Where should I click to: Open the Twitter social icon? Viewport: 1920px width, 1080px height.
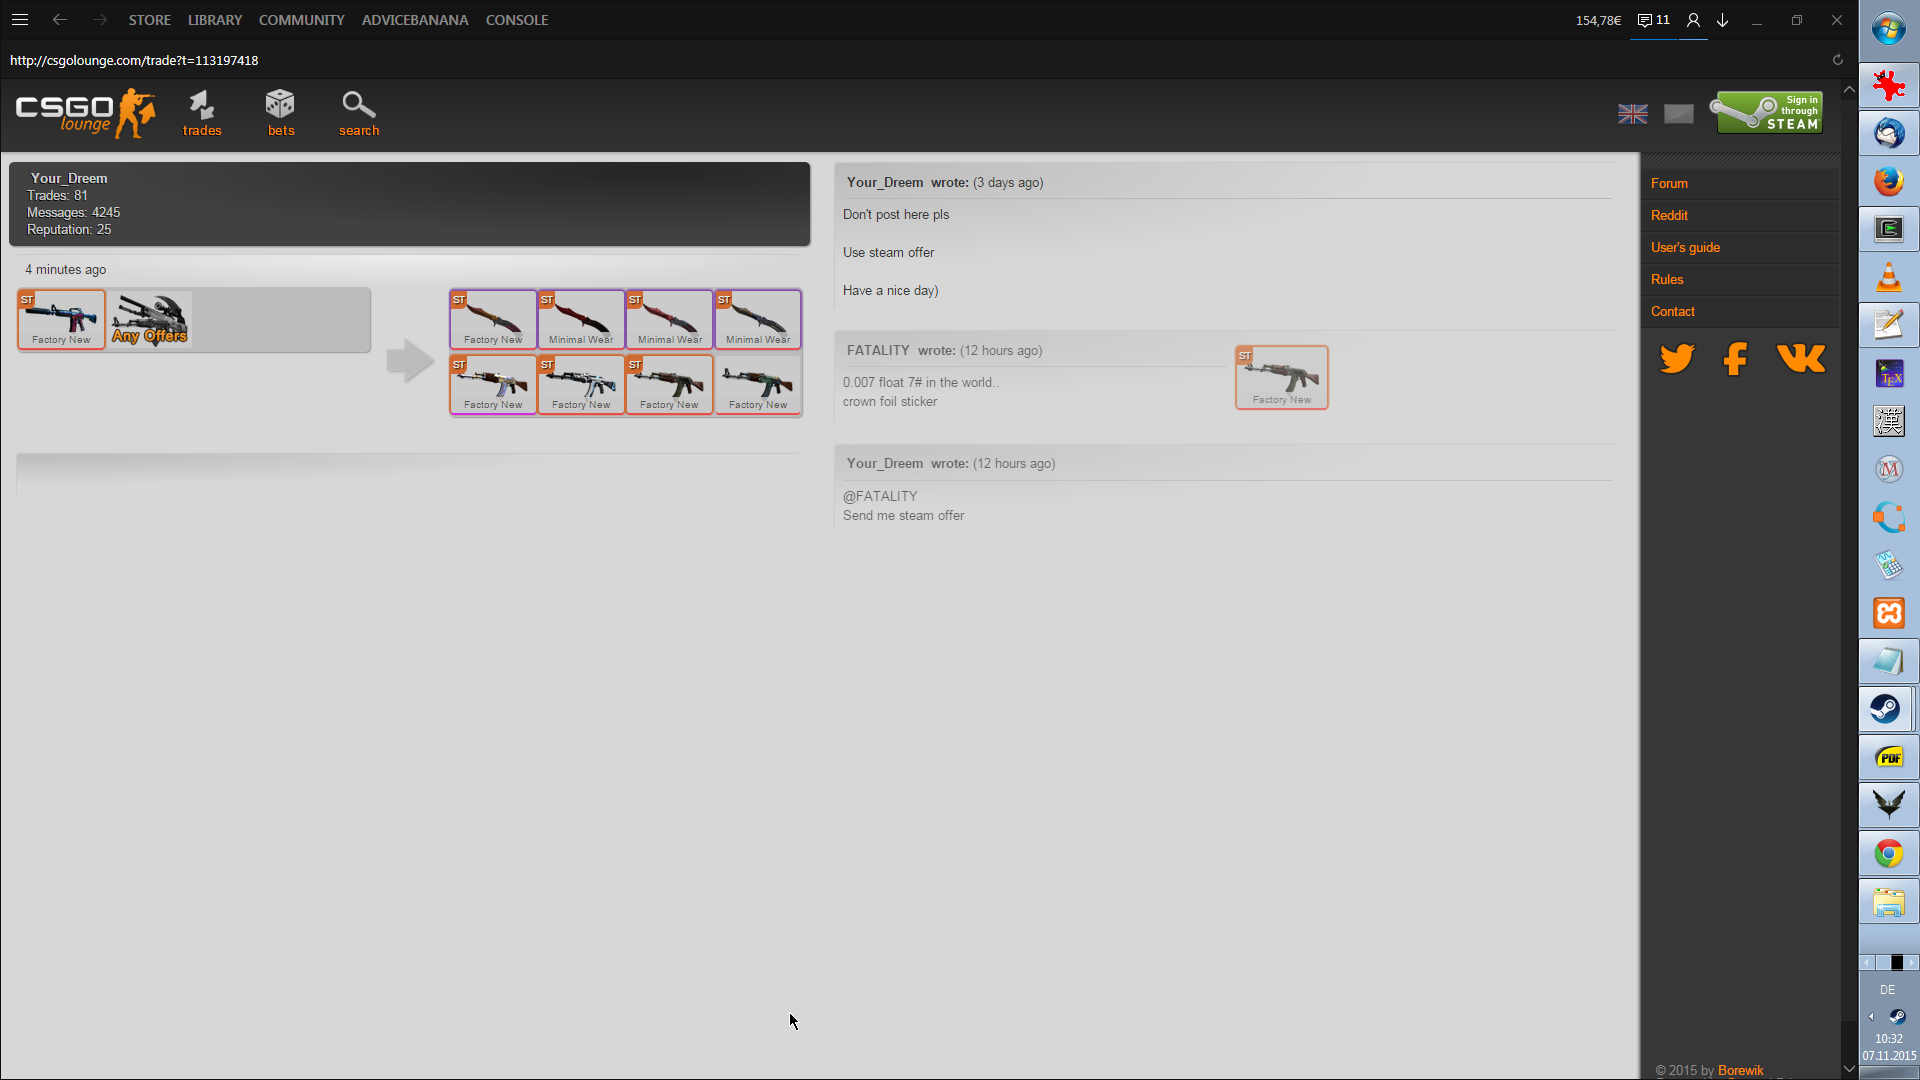coord(1677,358)
